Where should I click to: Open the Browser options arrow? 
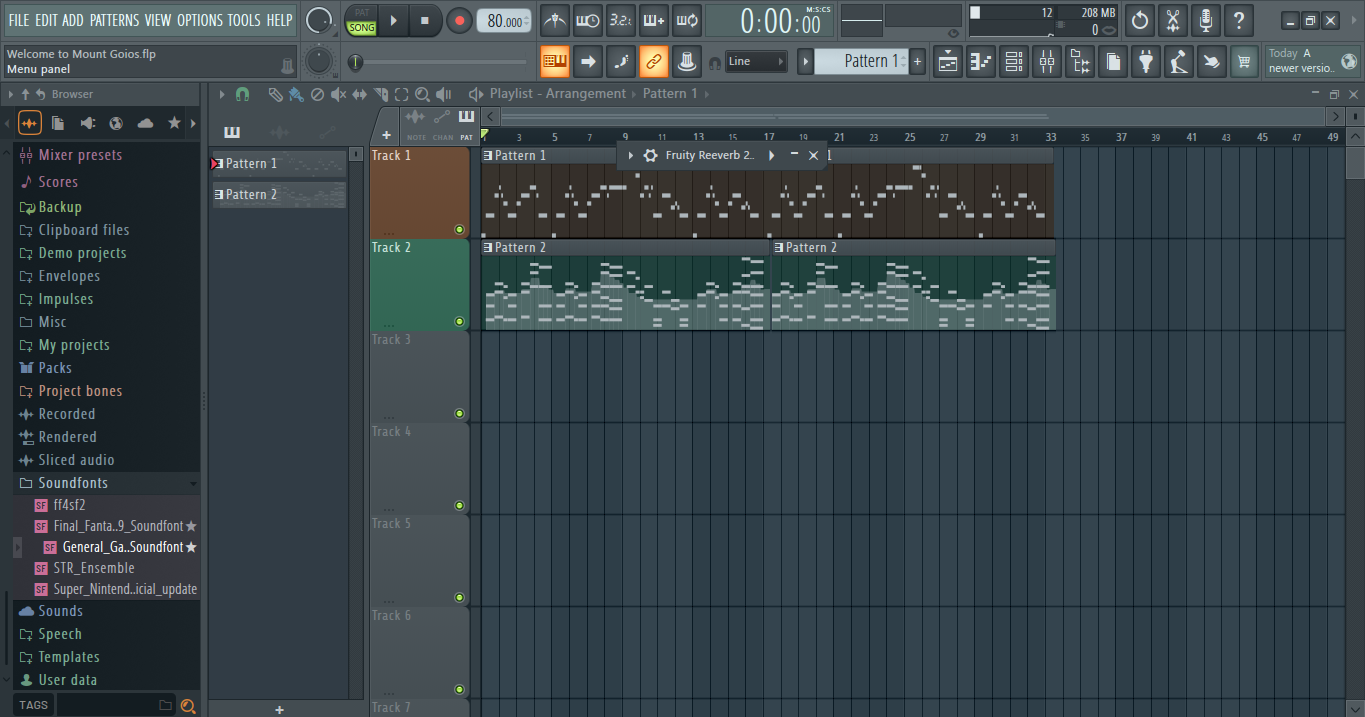tap(11, 94)
